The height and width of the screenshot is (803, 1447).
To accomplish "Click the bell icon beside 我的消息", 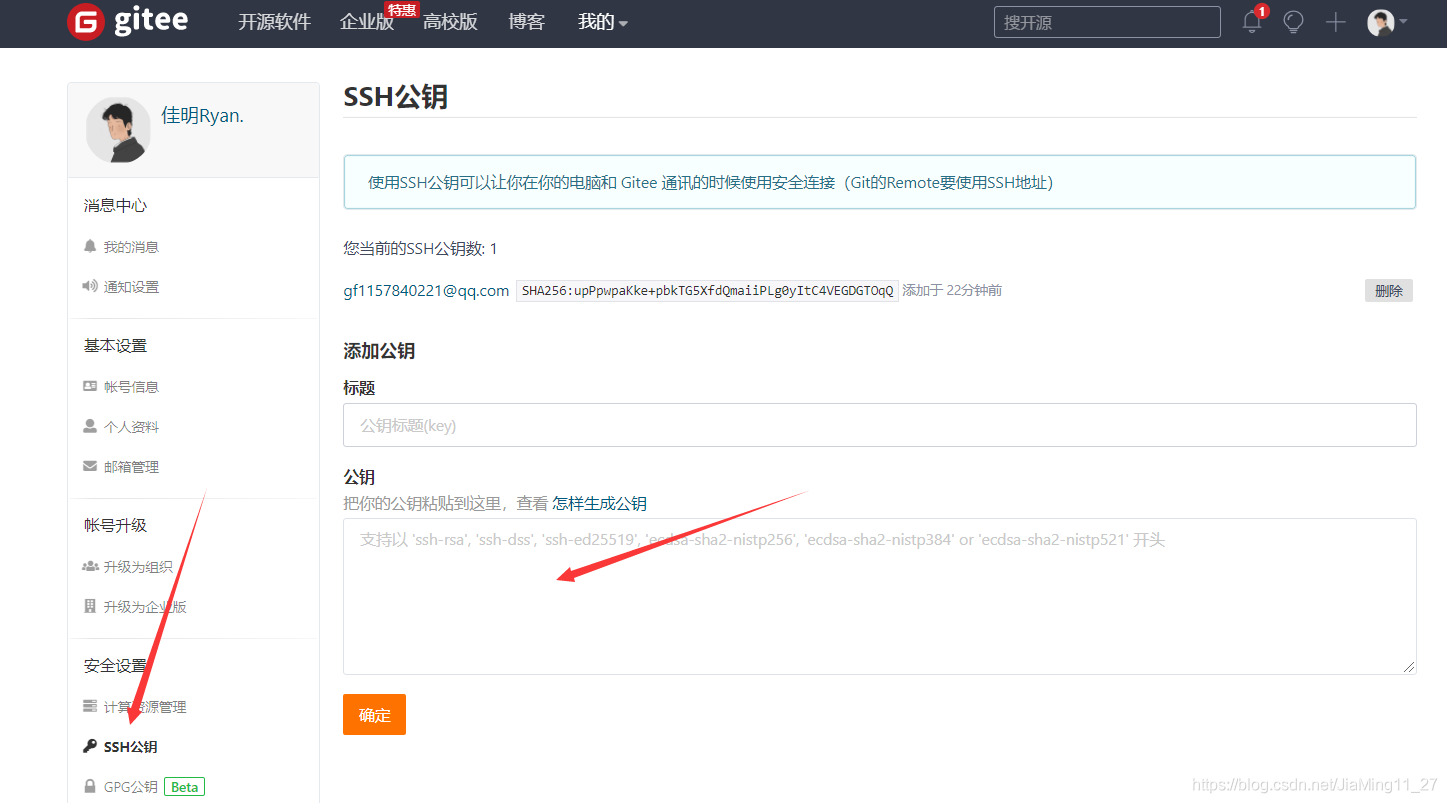I will [90, 246].
